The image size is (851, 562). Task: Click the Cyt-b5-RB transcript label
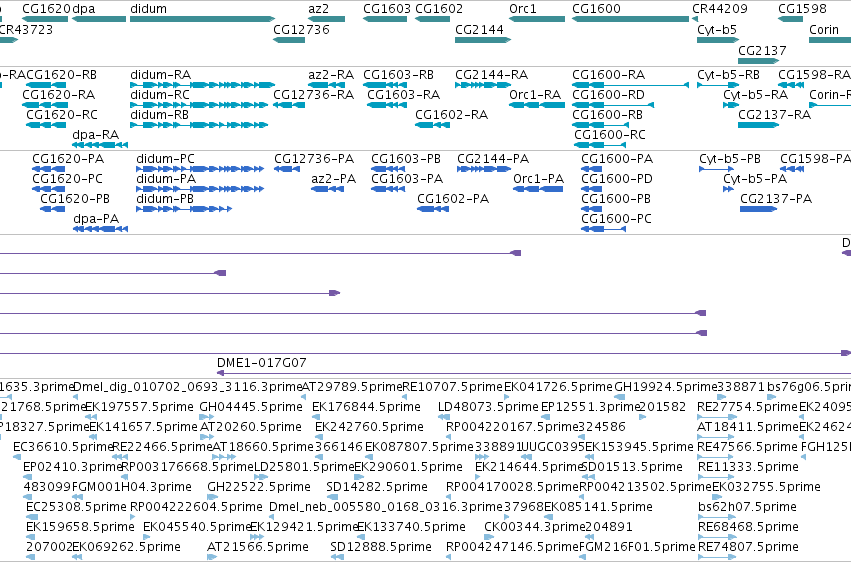pyautogui.click(x=728, y=75)
